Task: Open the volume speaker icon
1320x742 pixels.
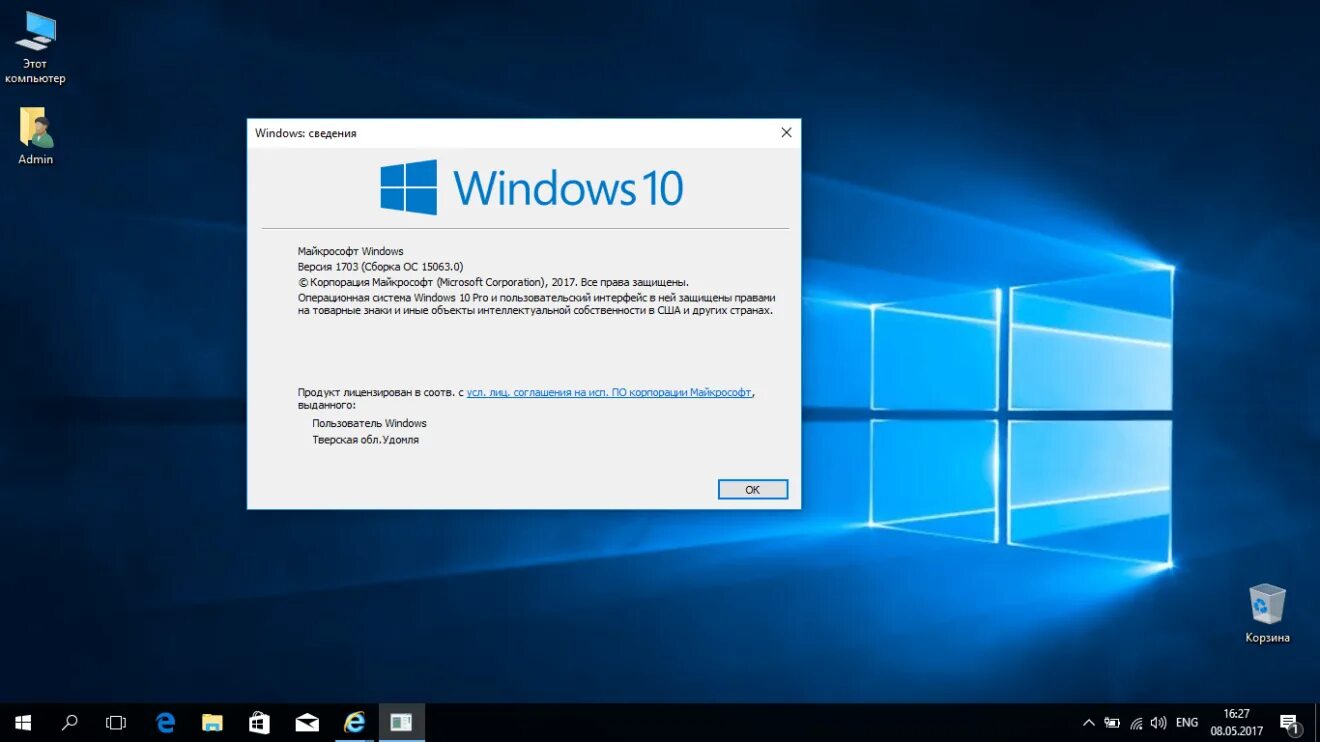Action: click(1158, 722)
